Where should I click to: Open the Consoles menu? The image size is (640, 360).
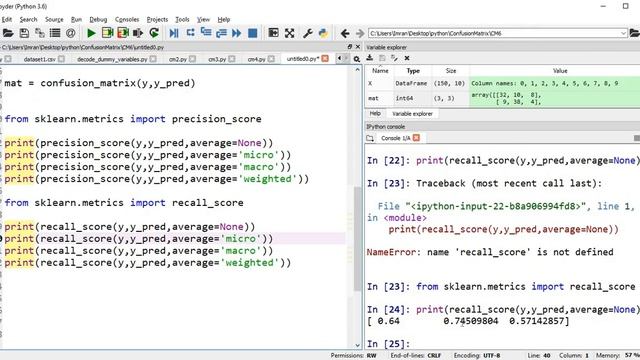click(127, 19)
